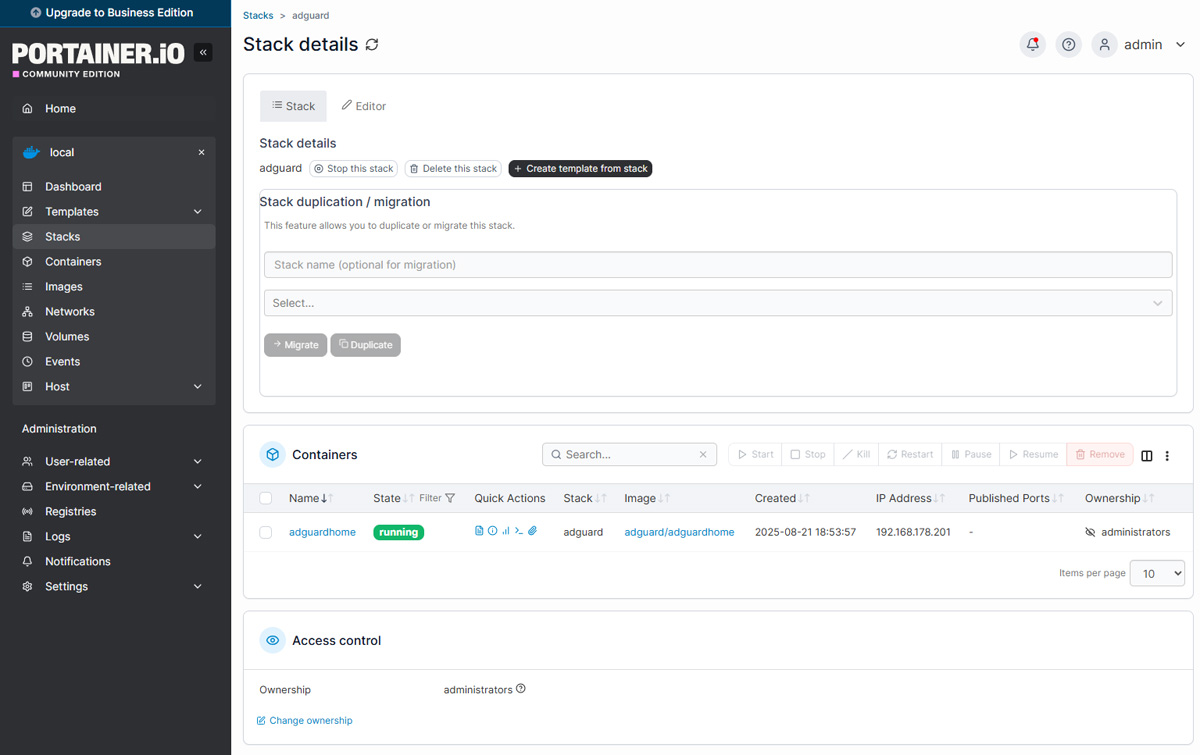The width and height of the screenshot is (1200, 755).
Task: Open Events in the sidebar
Action: [114, 361]
